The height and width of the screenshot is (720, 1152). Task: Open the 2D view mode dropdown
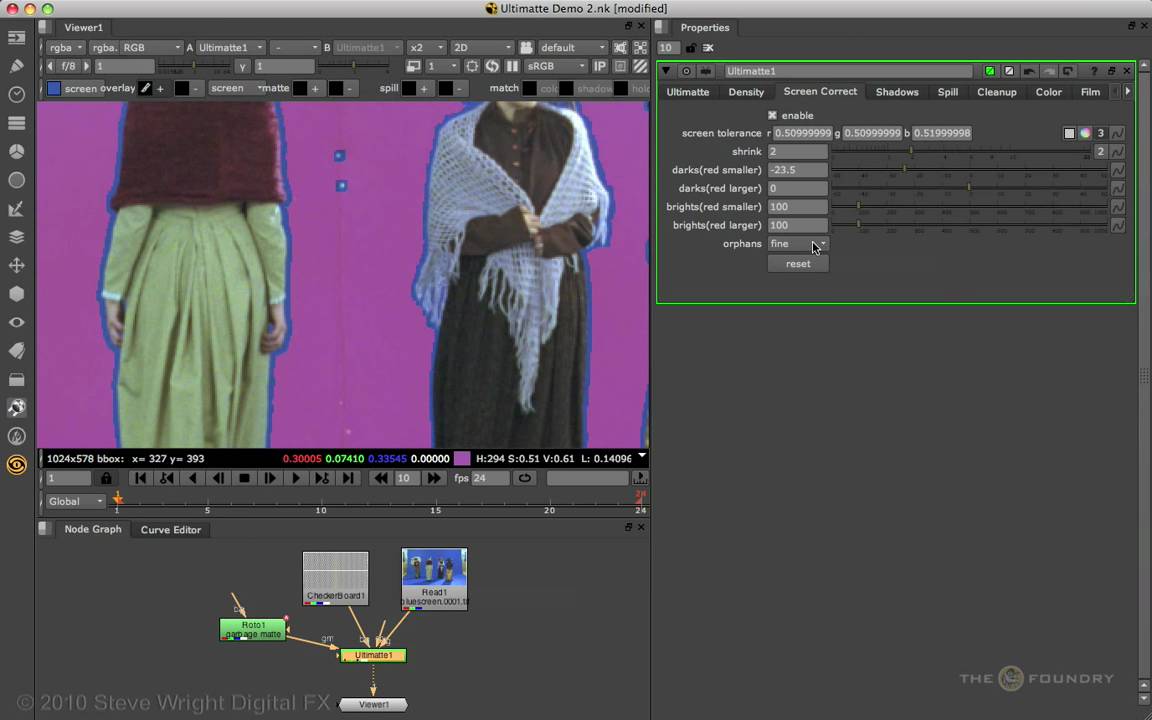[x=482, y=47]
